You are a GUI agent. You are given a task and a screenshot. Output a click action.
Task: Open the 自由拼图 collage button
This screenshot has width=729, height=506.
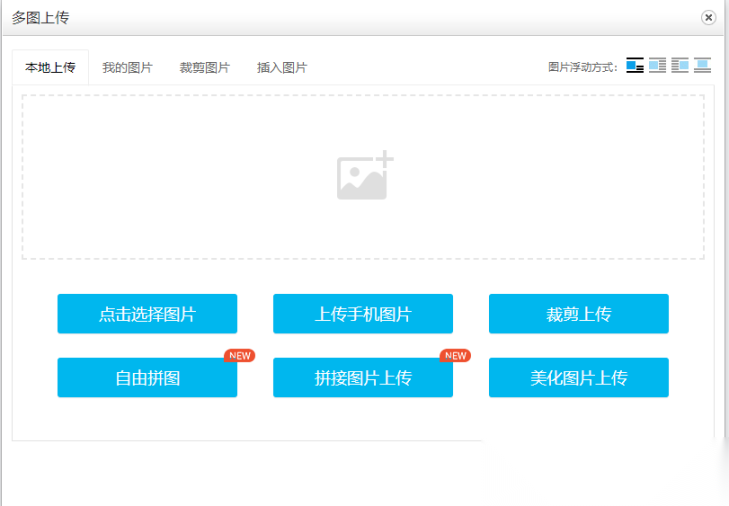[147, 378]
